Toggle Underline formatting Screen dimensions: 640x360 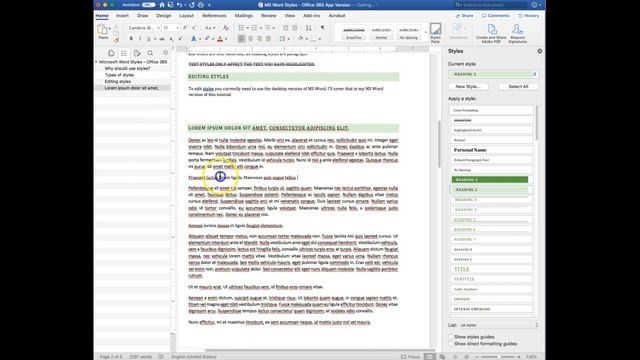149,39
